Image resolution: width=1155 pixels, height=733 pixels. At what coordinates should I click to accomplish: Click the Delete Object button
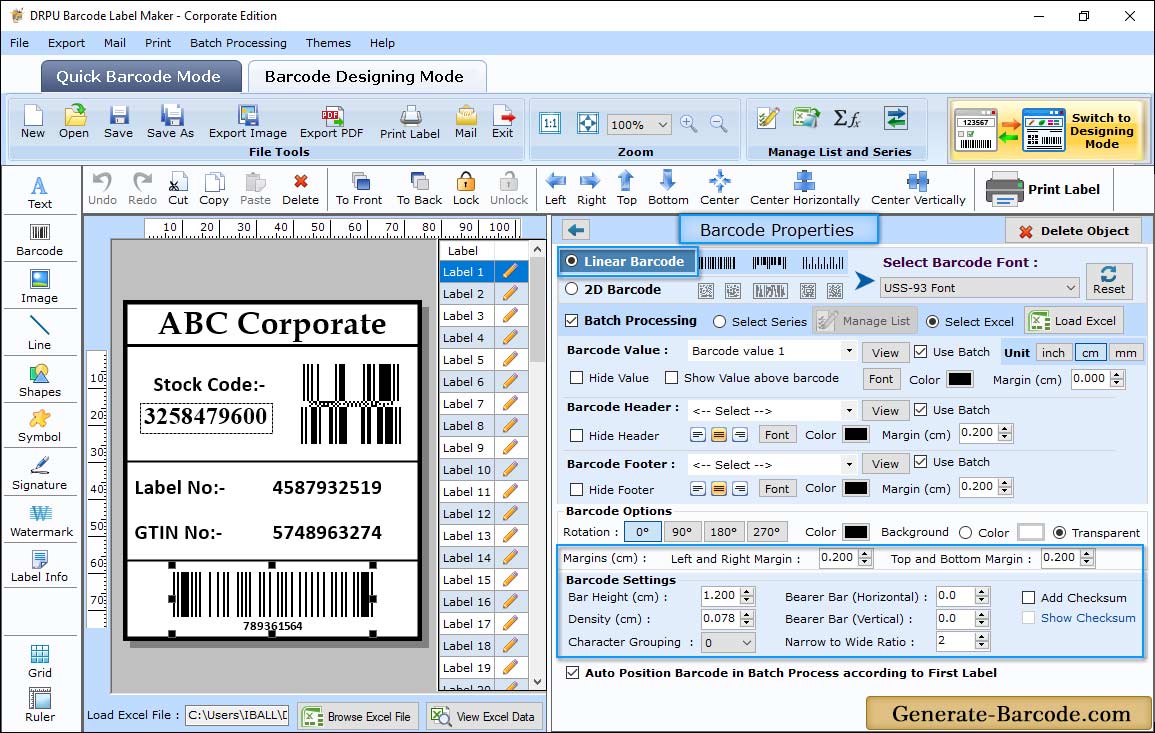(1073, 231)
